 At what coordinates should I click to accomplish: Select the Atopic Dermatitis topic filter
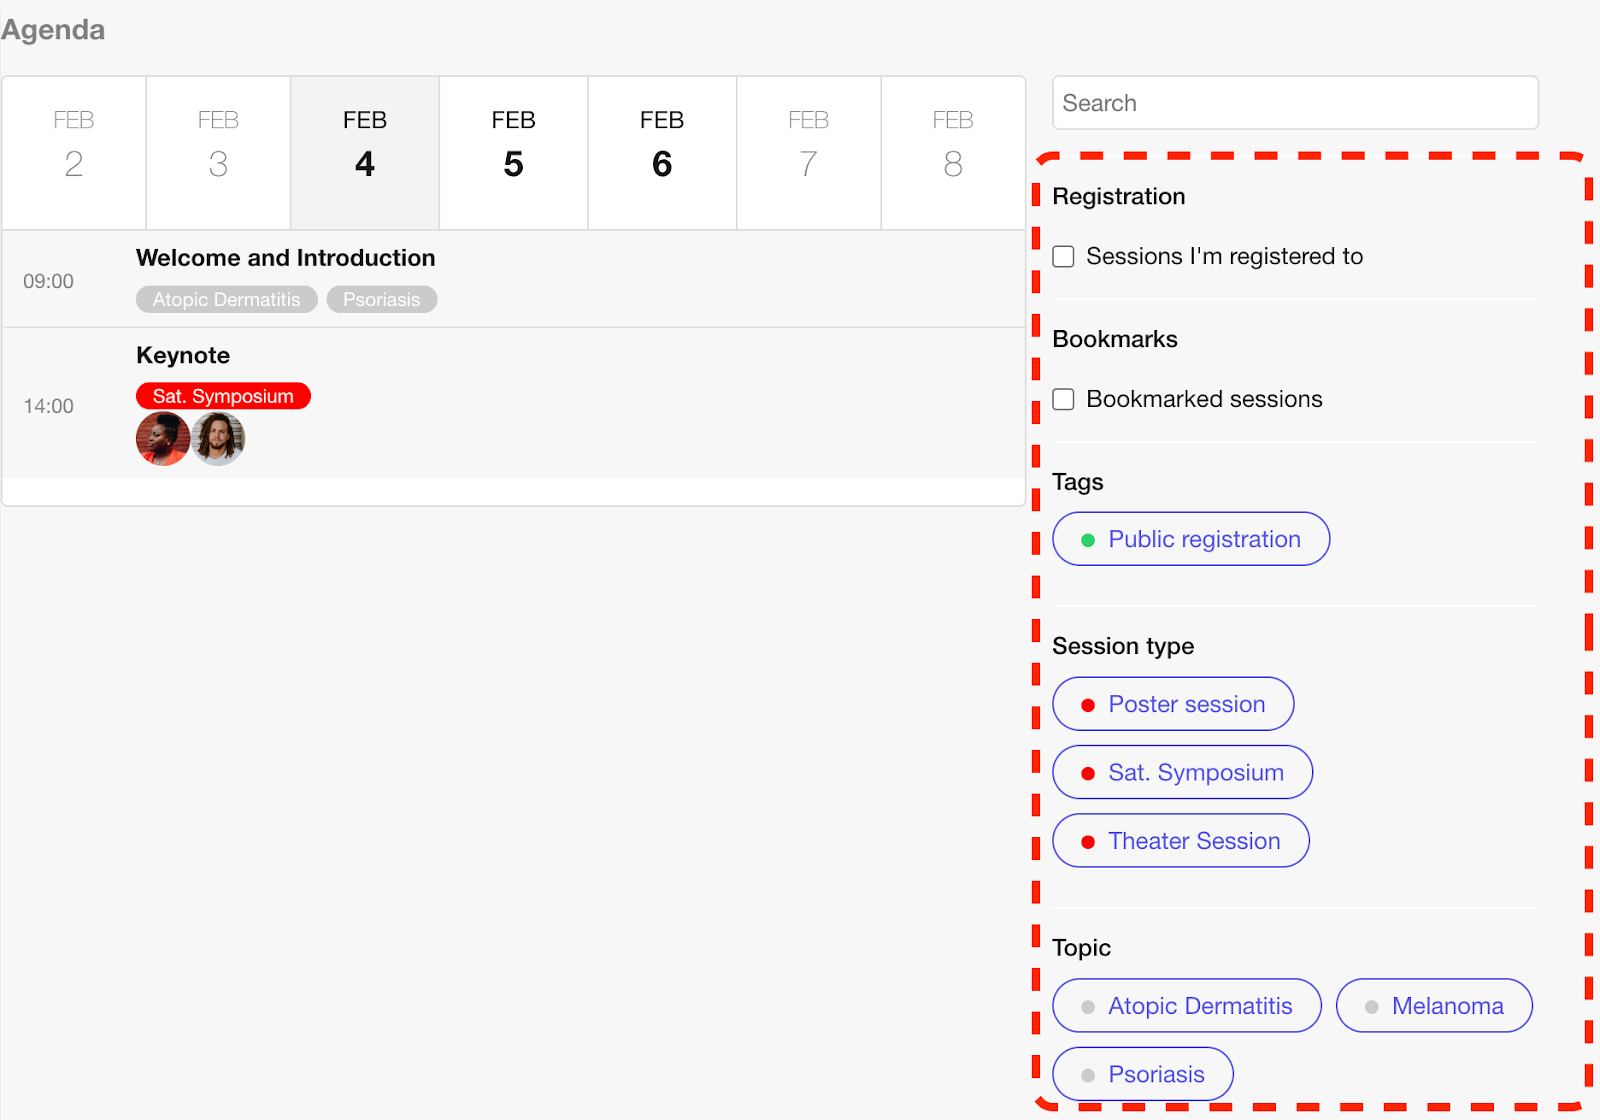coord(1187,1006)
